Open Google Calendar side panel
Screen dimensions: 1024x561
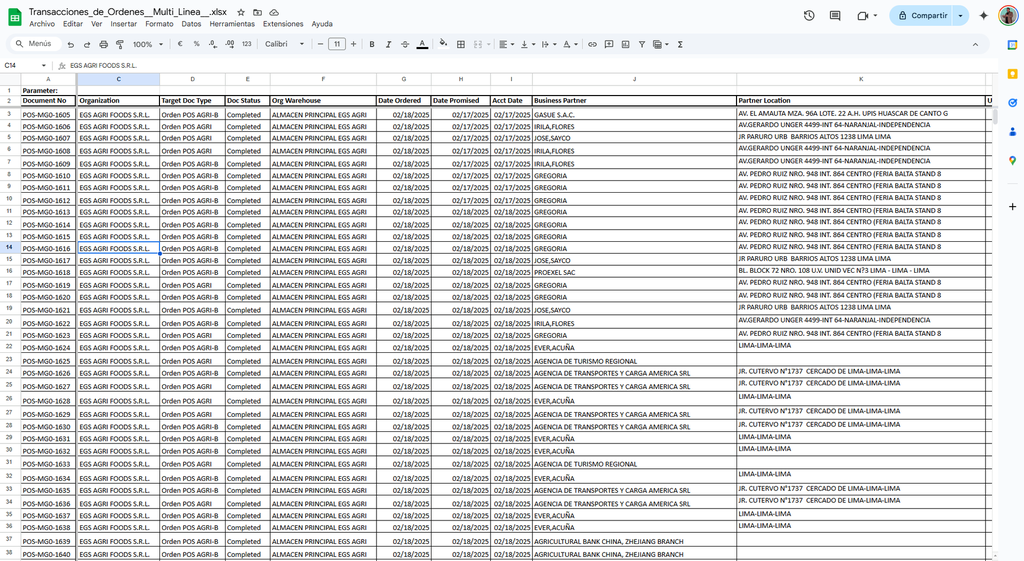pyautogui.click(x=1012, y=45)
